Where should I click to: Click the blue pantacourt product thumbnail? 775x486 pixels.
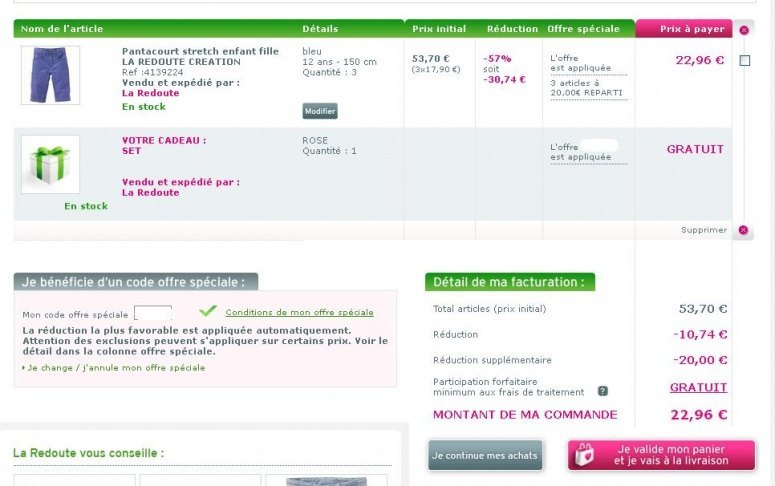(50, 74)
